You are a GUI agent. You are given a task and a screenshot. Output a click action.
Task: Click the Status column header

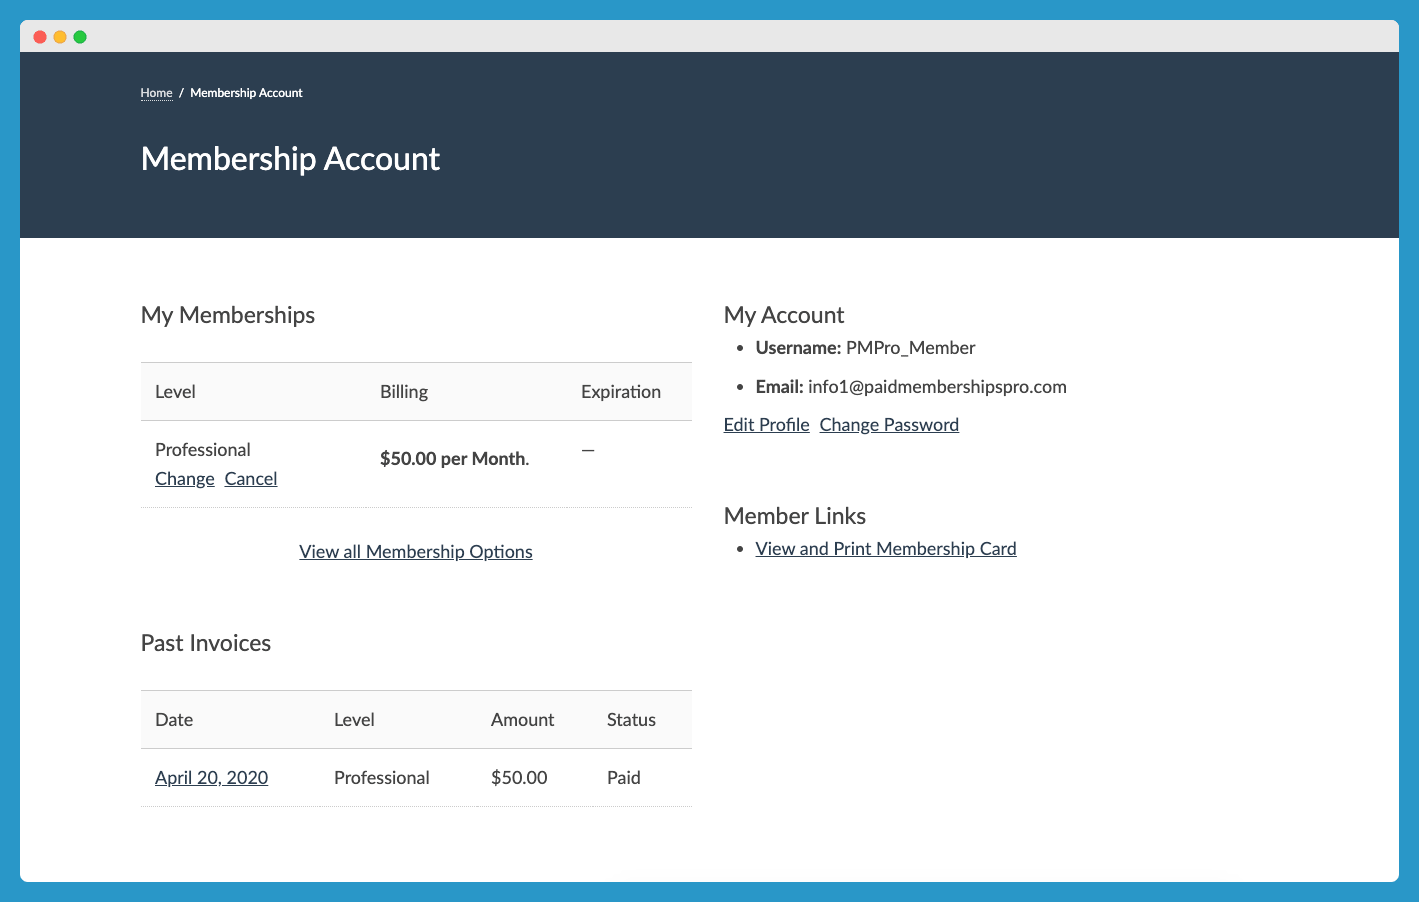click(x=631, y=719)
